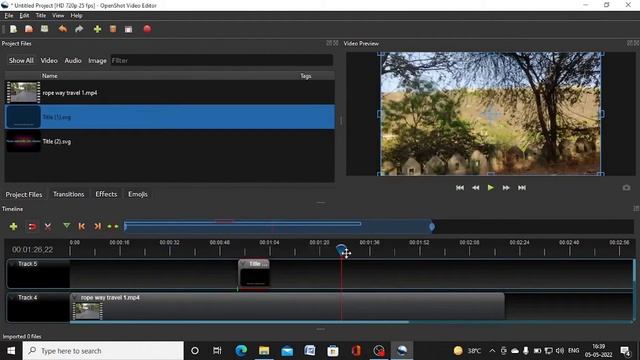
Task: Open the Title menu
Action: (41, 16)
